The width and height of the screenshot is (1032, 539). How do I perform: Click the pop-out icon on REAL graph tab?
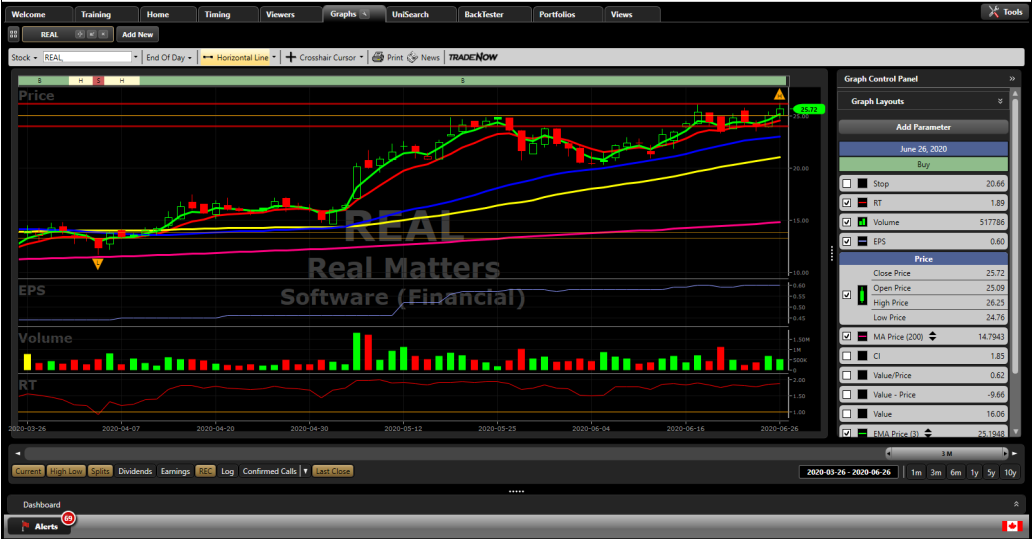tap(91, 34)
